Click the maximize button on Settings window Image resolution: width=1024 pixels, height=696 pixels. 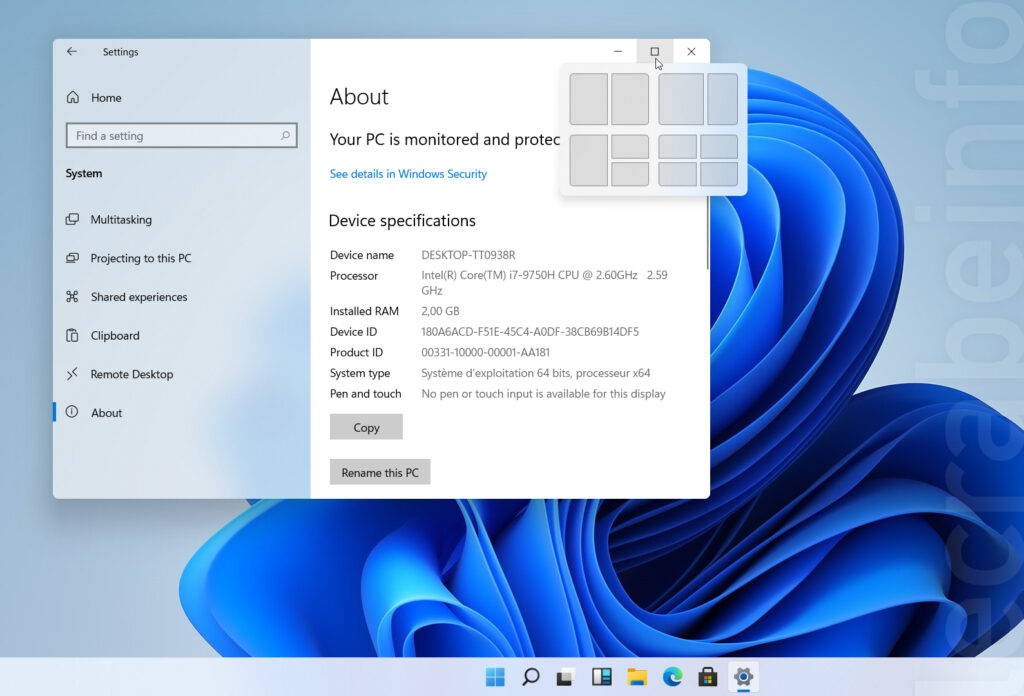pyautogui.click(x=654, y=52)
